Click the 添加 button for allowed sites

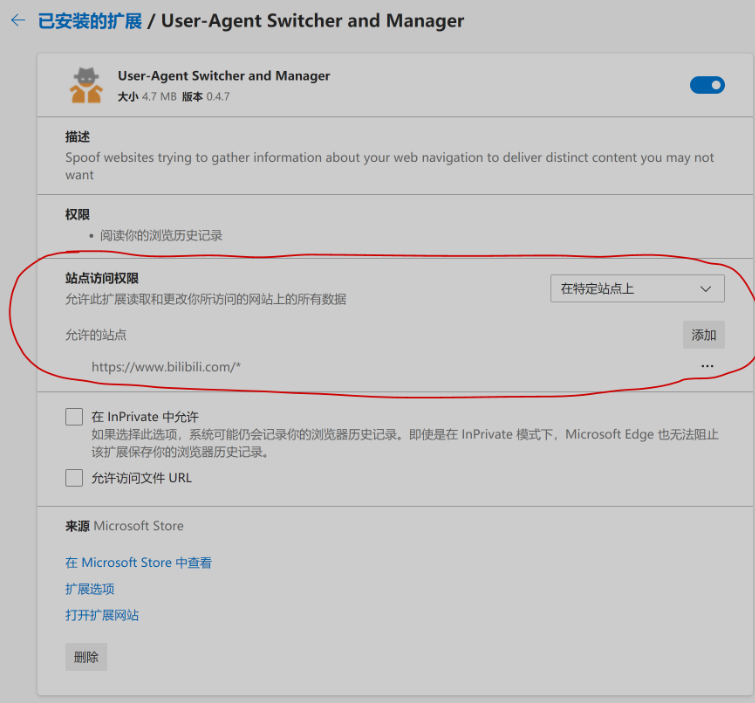point(703,335)
